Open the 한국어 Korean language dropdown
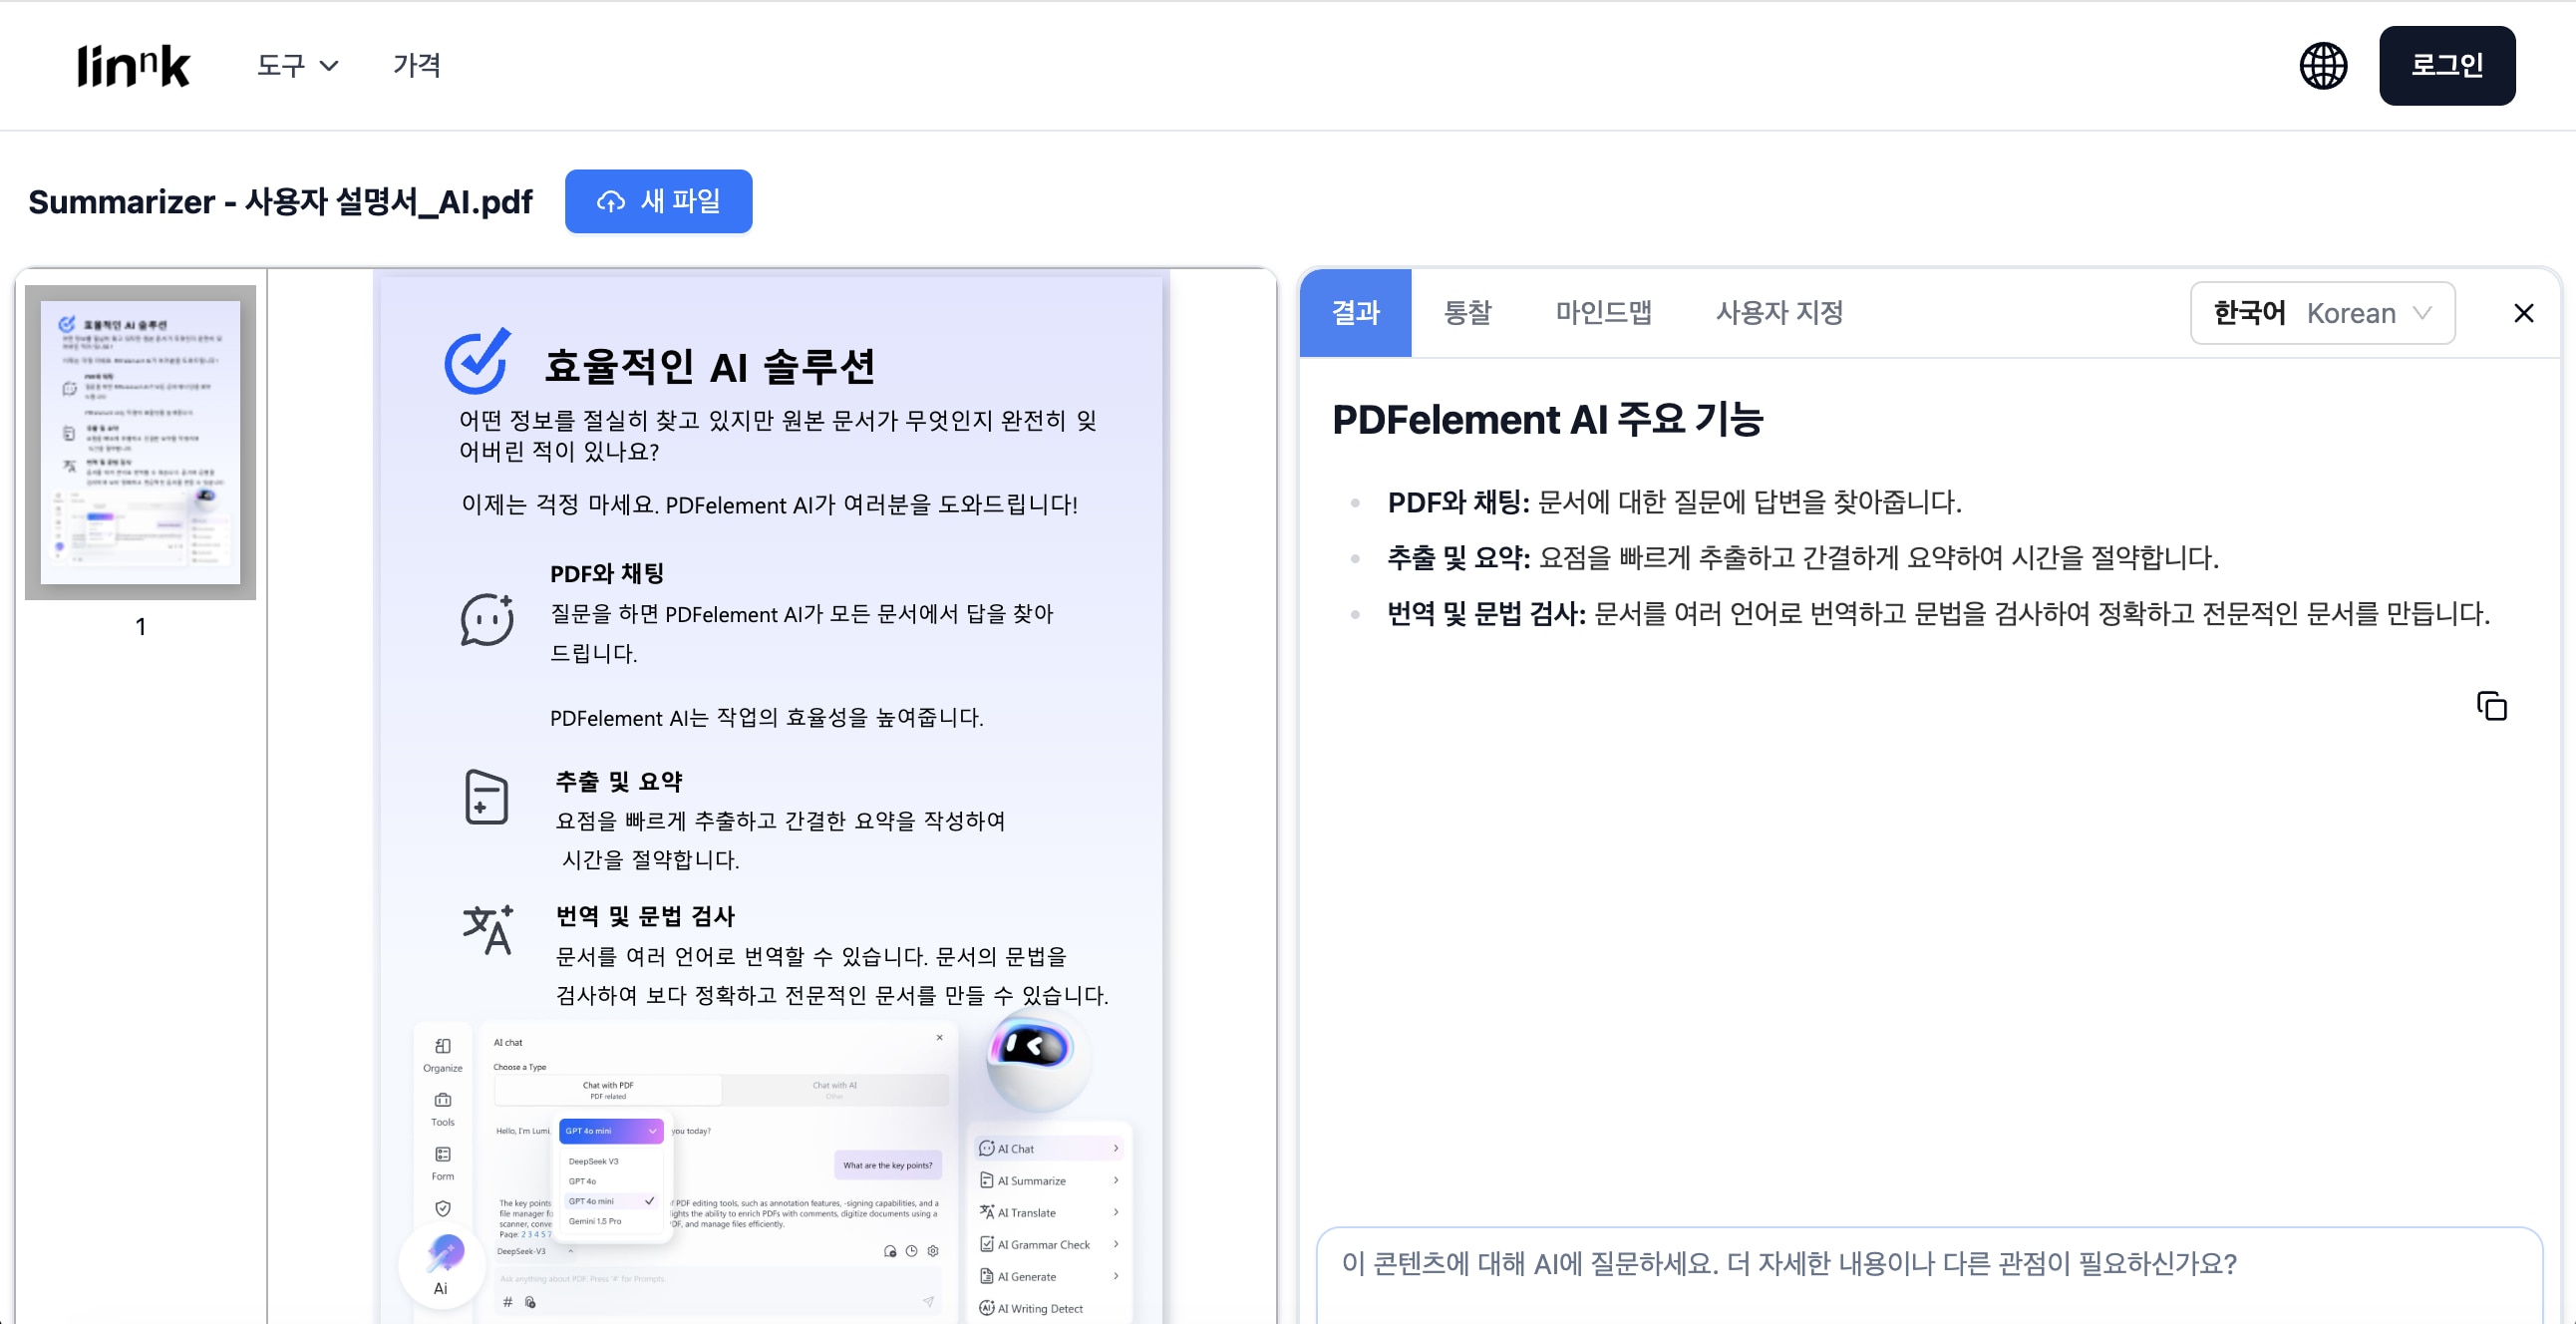This screenshot has height=1324, width=2576. tap(2322, 313)
